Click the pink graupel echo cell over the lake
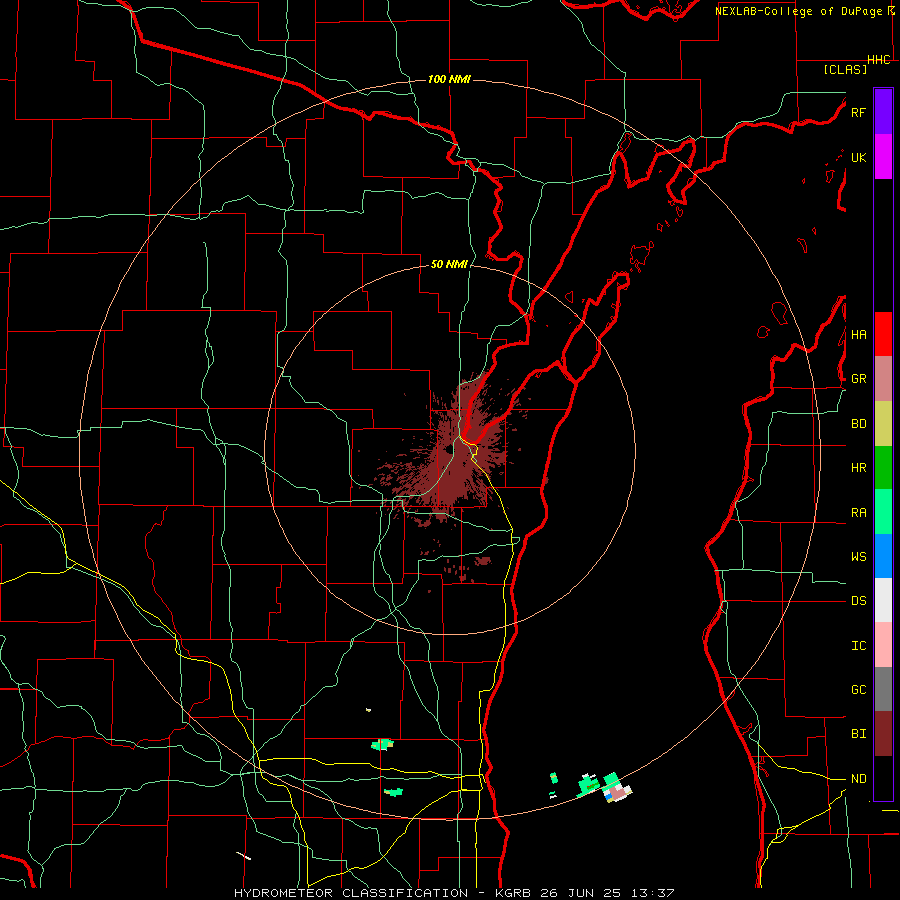900x900 pixels. pos(618,792)
